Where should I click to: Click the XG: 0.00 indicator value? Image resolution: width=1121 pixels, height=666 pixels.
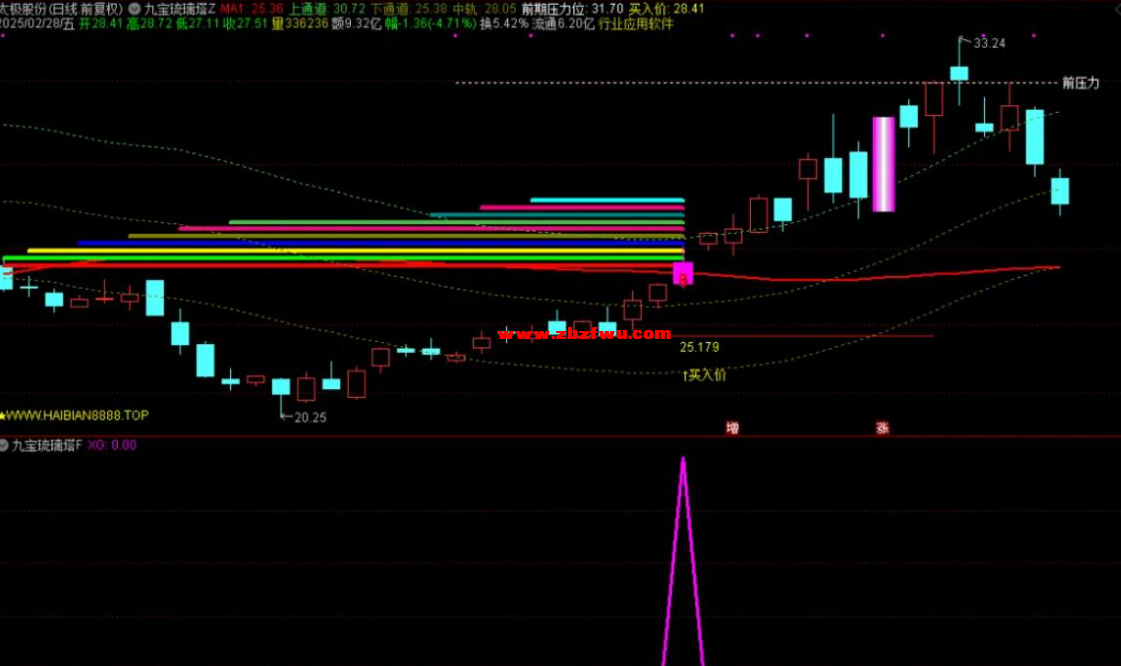click(x=112, y=445)
